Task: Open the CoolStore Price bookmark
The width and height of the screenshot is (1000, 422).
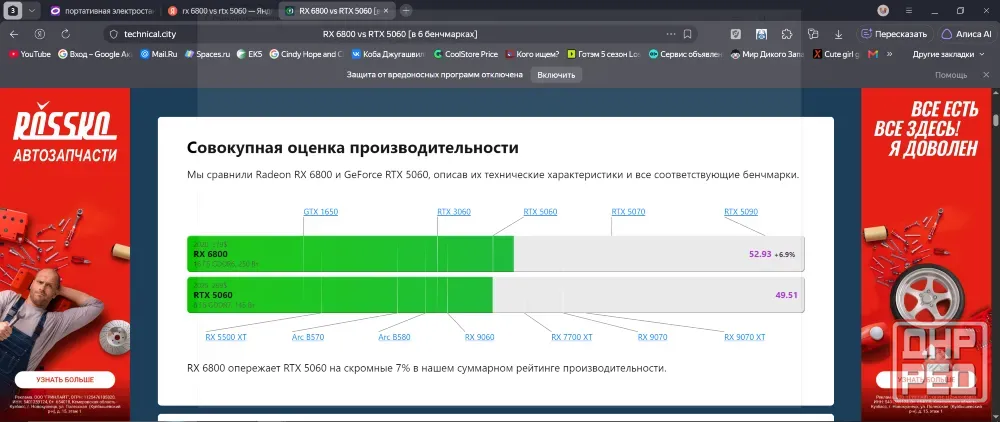Action: [466, 54]
